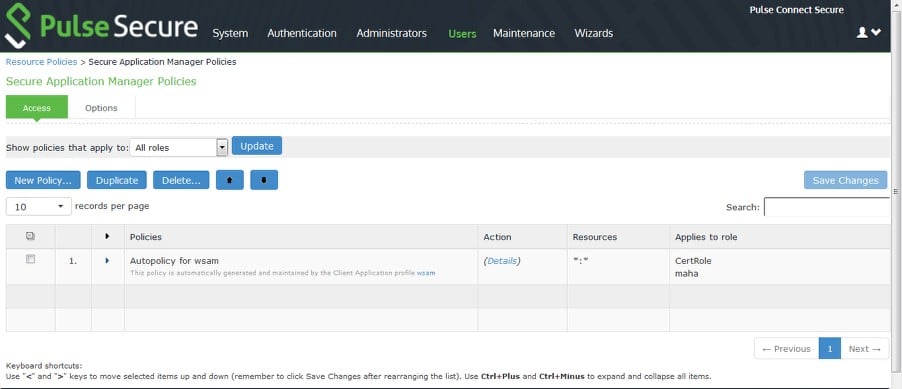The width and height of the screenshot is (902, 389).
Task: Click the Pulse Connect Secure product label
Action: 797,10
